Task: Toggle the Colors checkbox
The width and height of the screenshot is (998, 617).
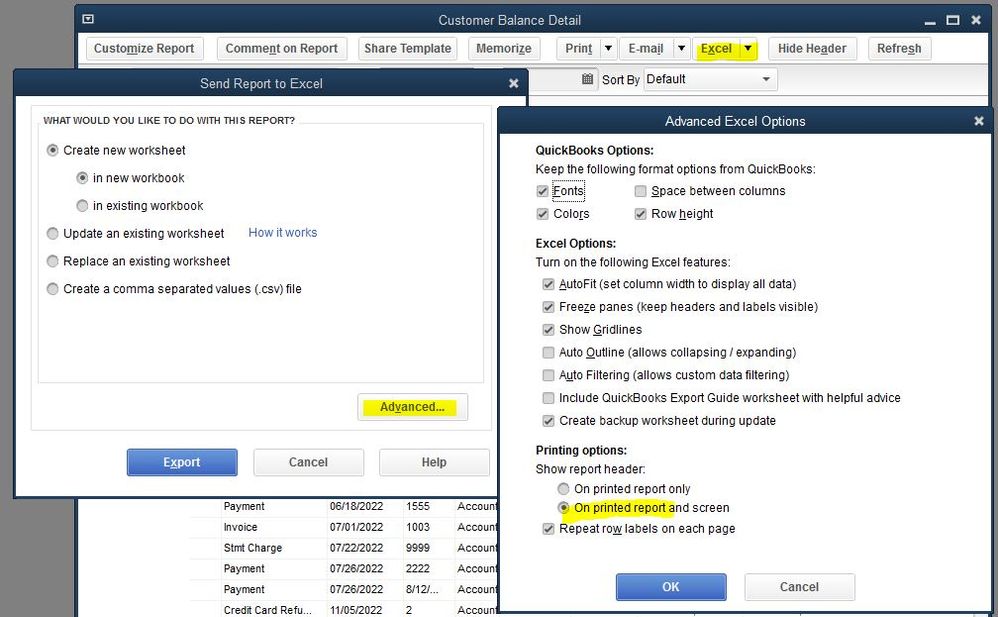Action: click(542, 214)
